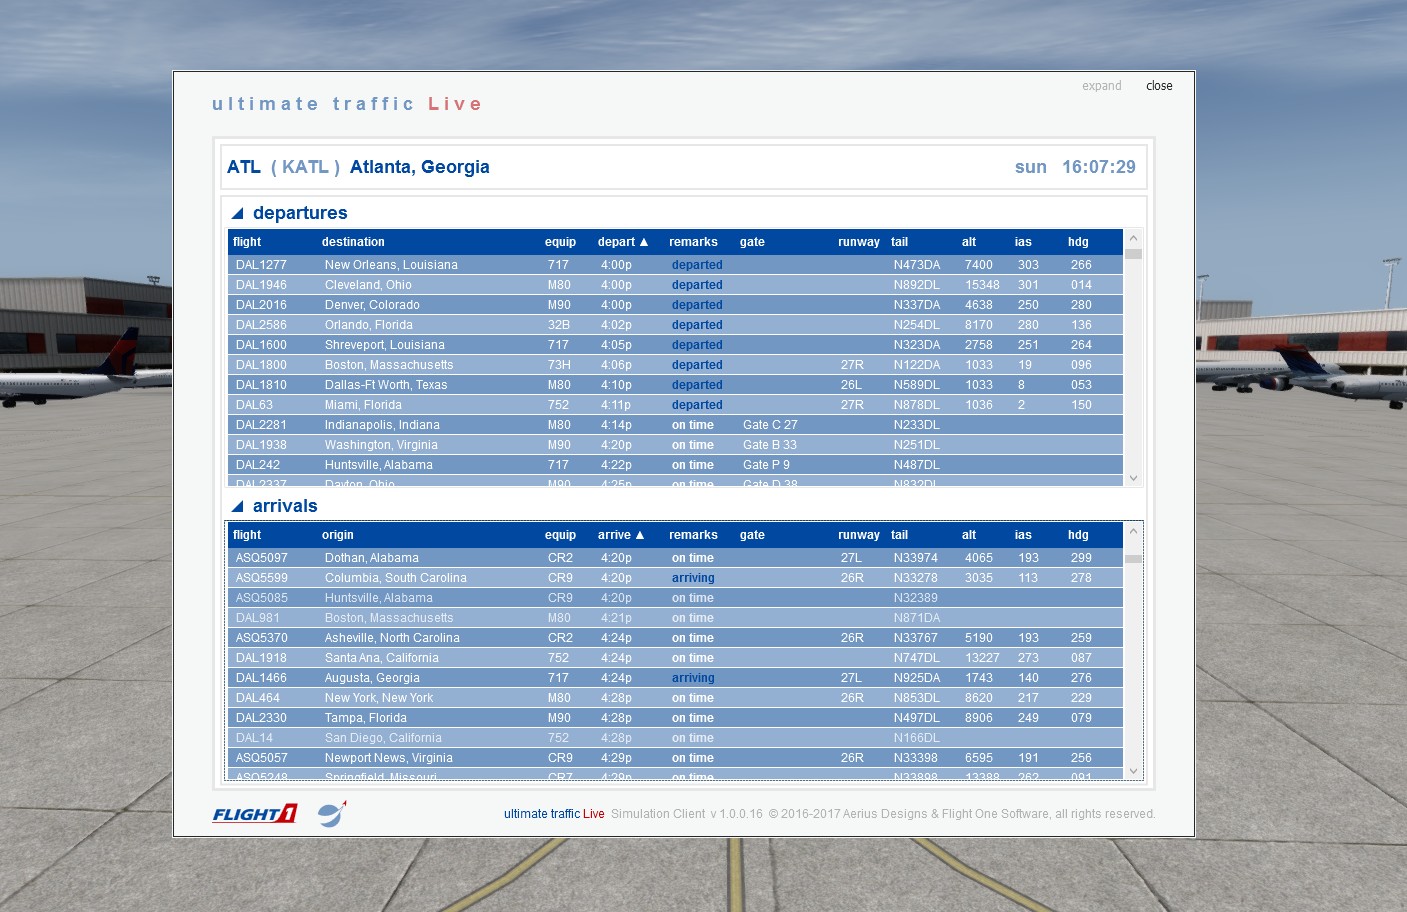Click the Flight1 logo
Screen dimensions: 1407x912
coord(255,814)
